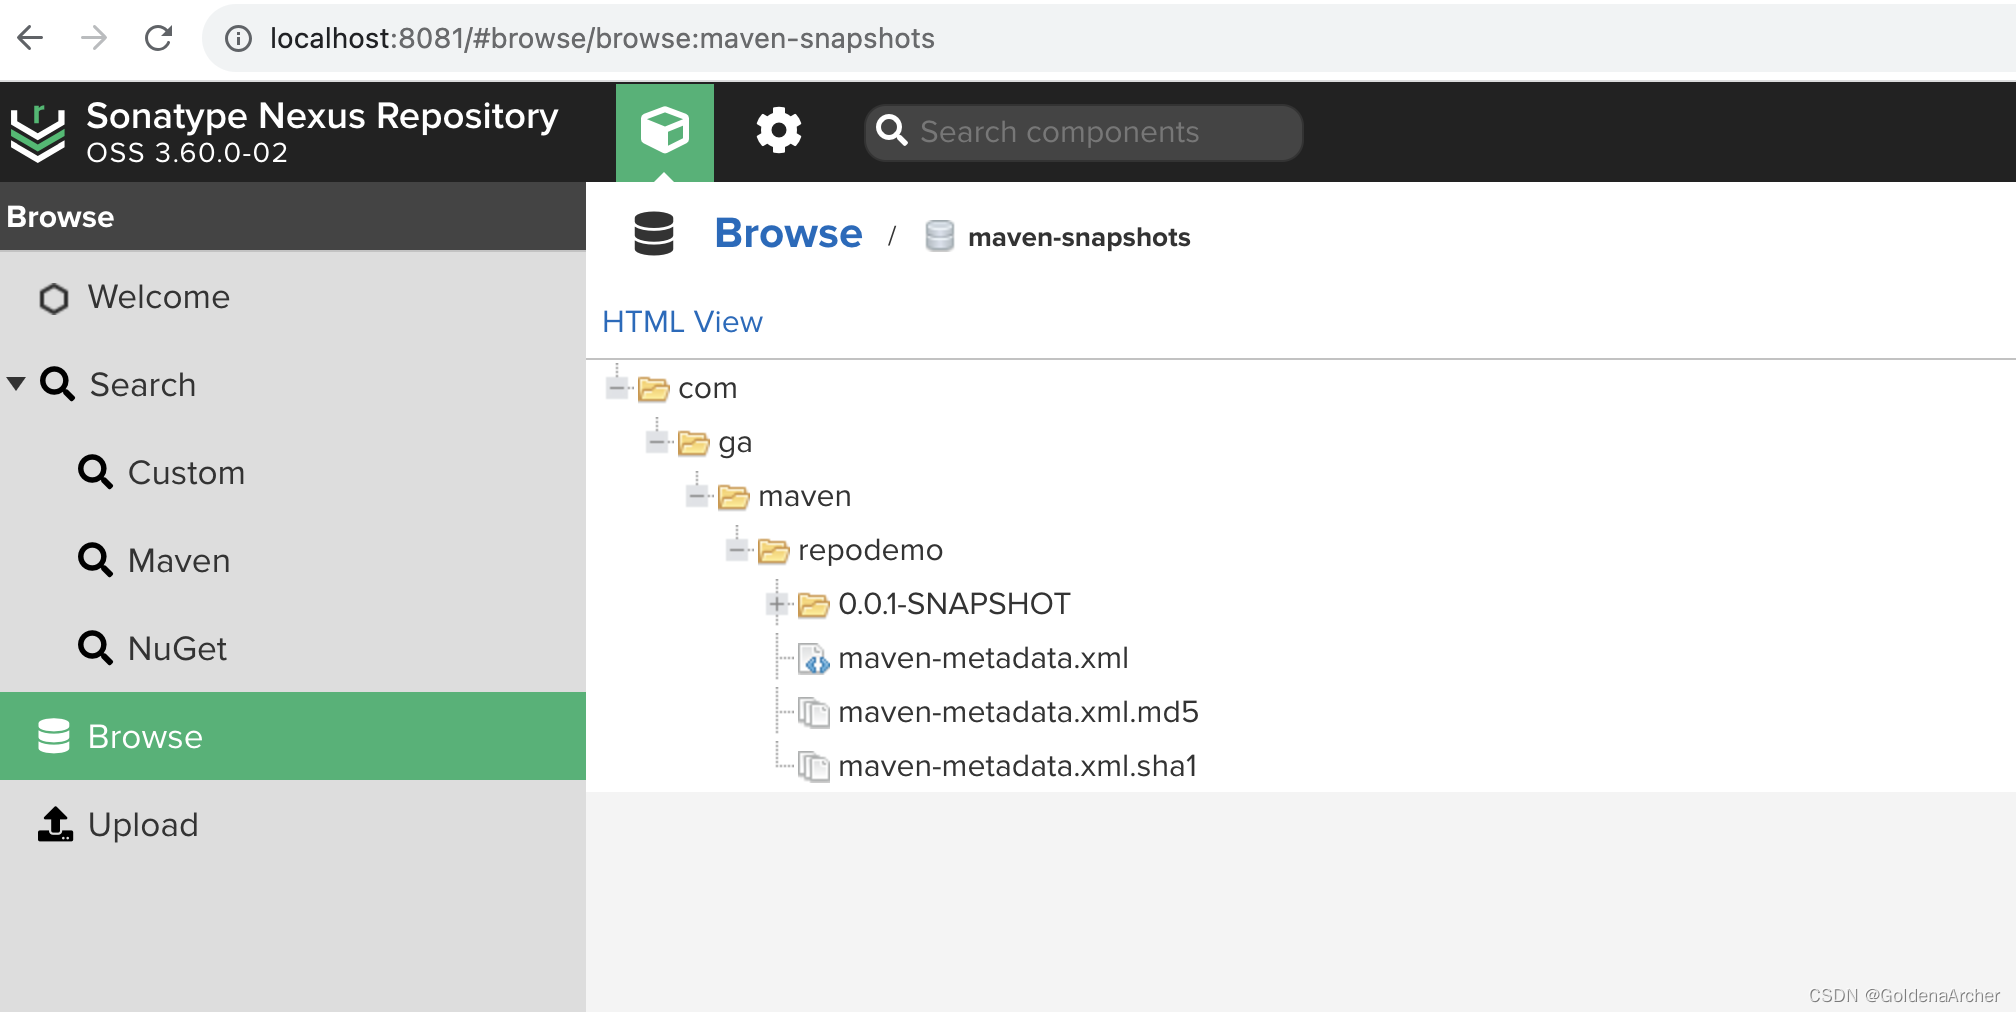Select the repodemo folder
Image resolution: width=2016 pixels, height=1012 pixels.
pyautogui.click(x=870, y=550)
